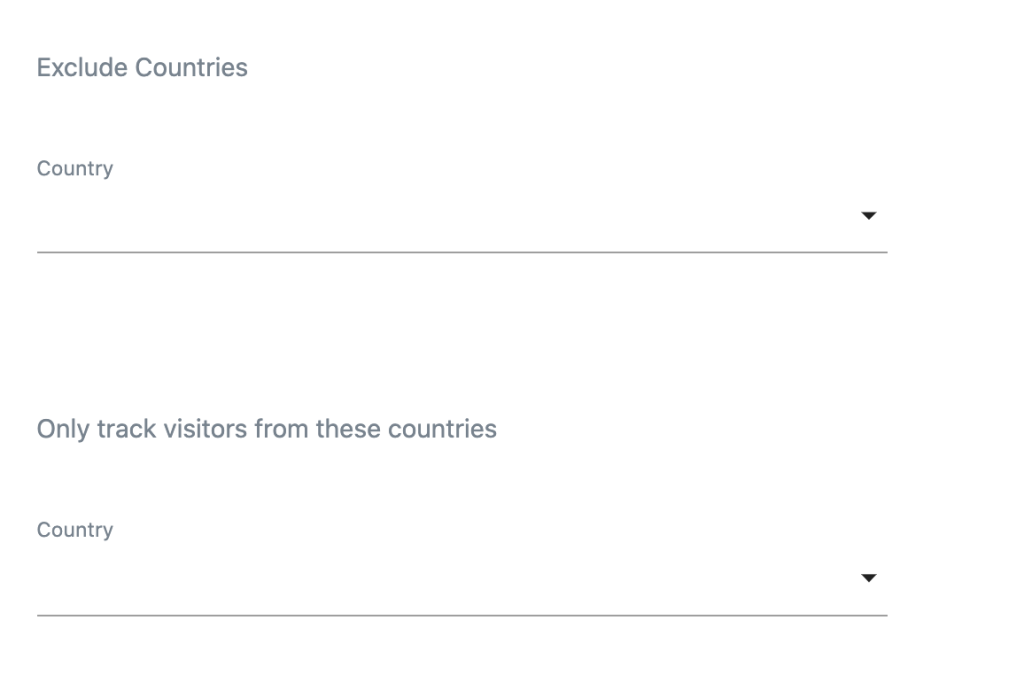Select the 'Exclude Countries' heading text
Image resolution: width=1024 pixels, height=690 pixels.
pos(142,67)
